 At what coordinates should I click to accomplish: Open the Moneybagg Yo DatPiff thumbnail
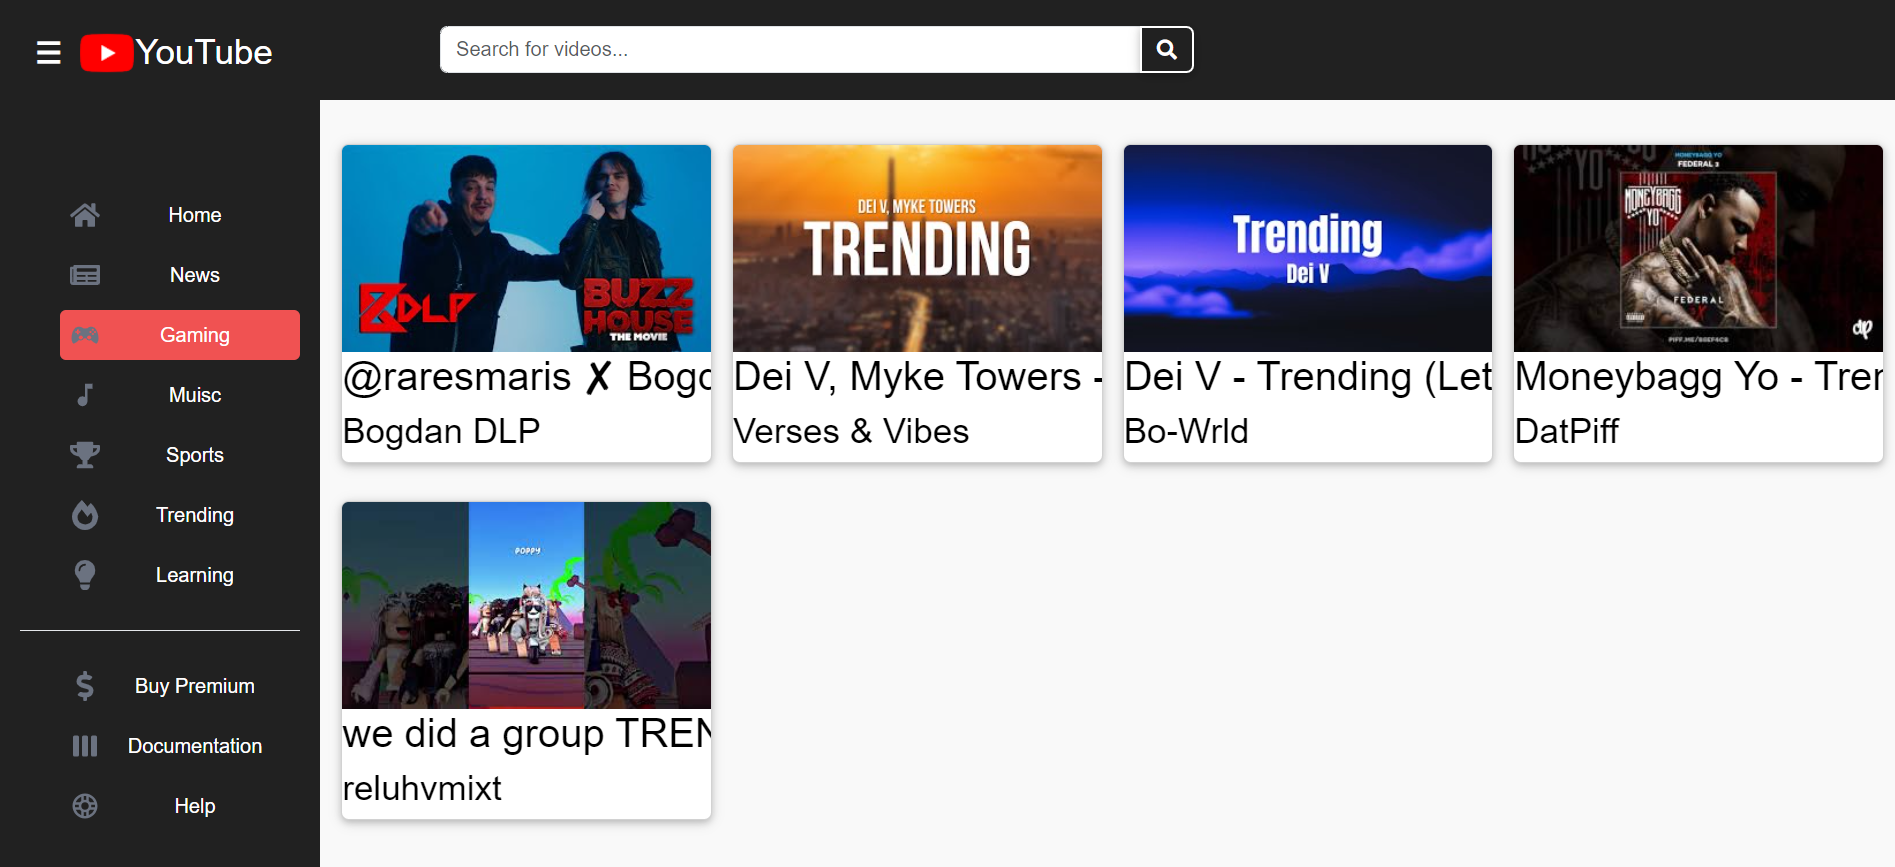tap(1698, 248)
